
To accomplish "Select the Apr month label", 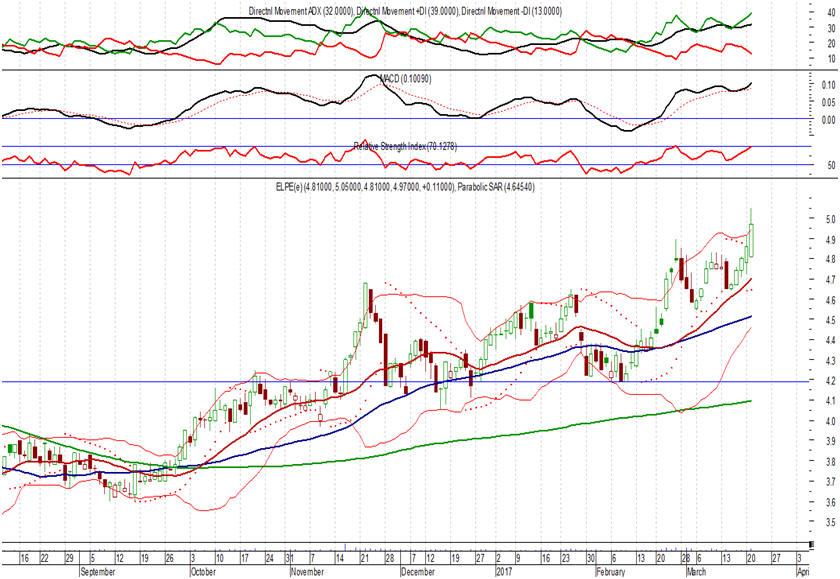I will (802, 572).
